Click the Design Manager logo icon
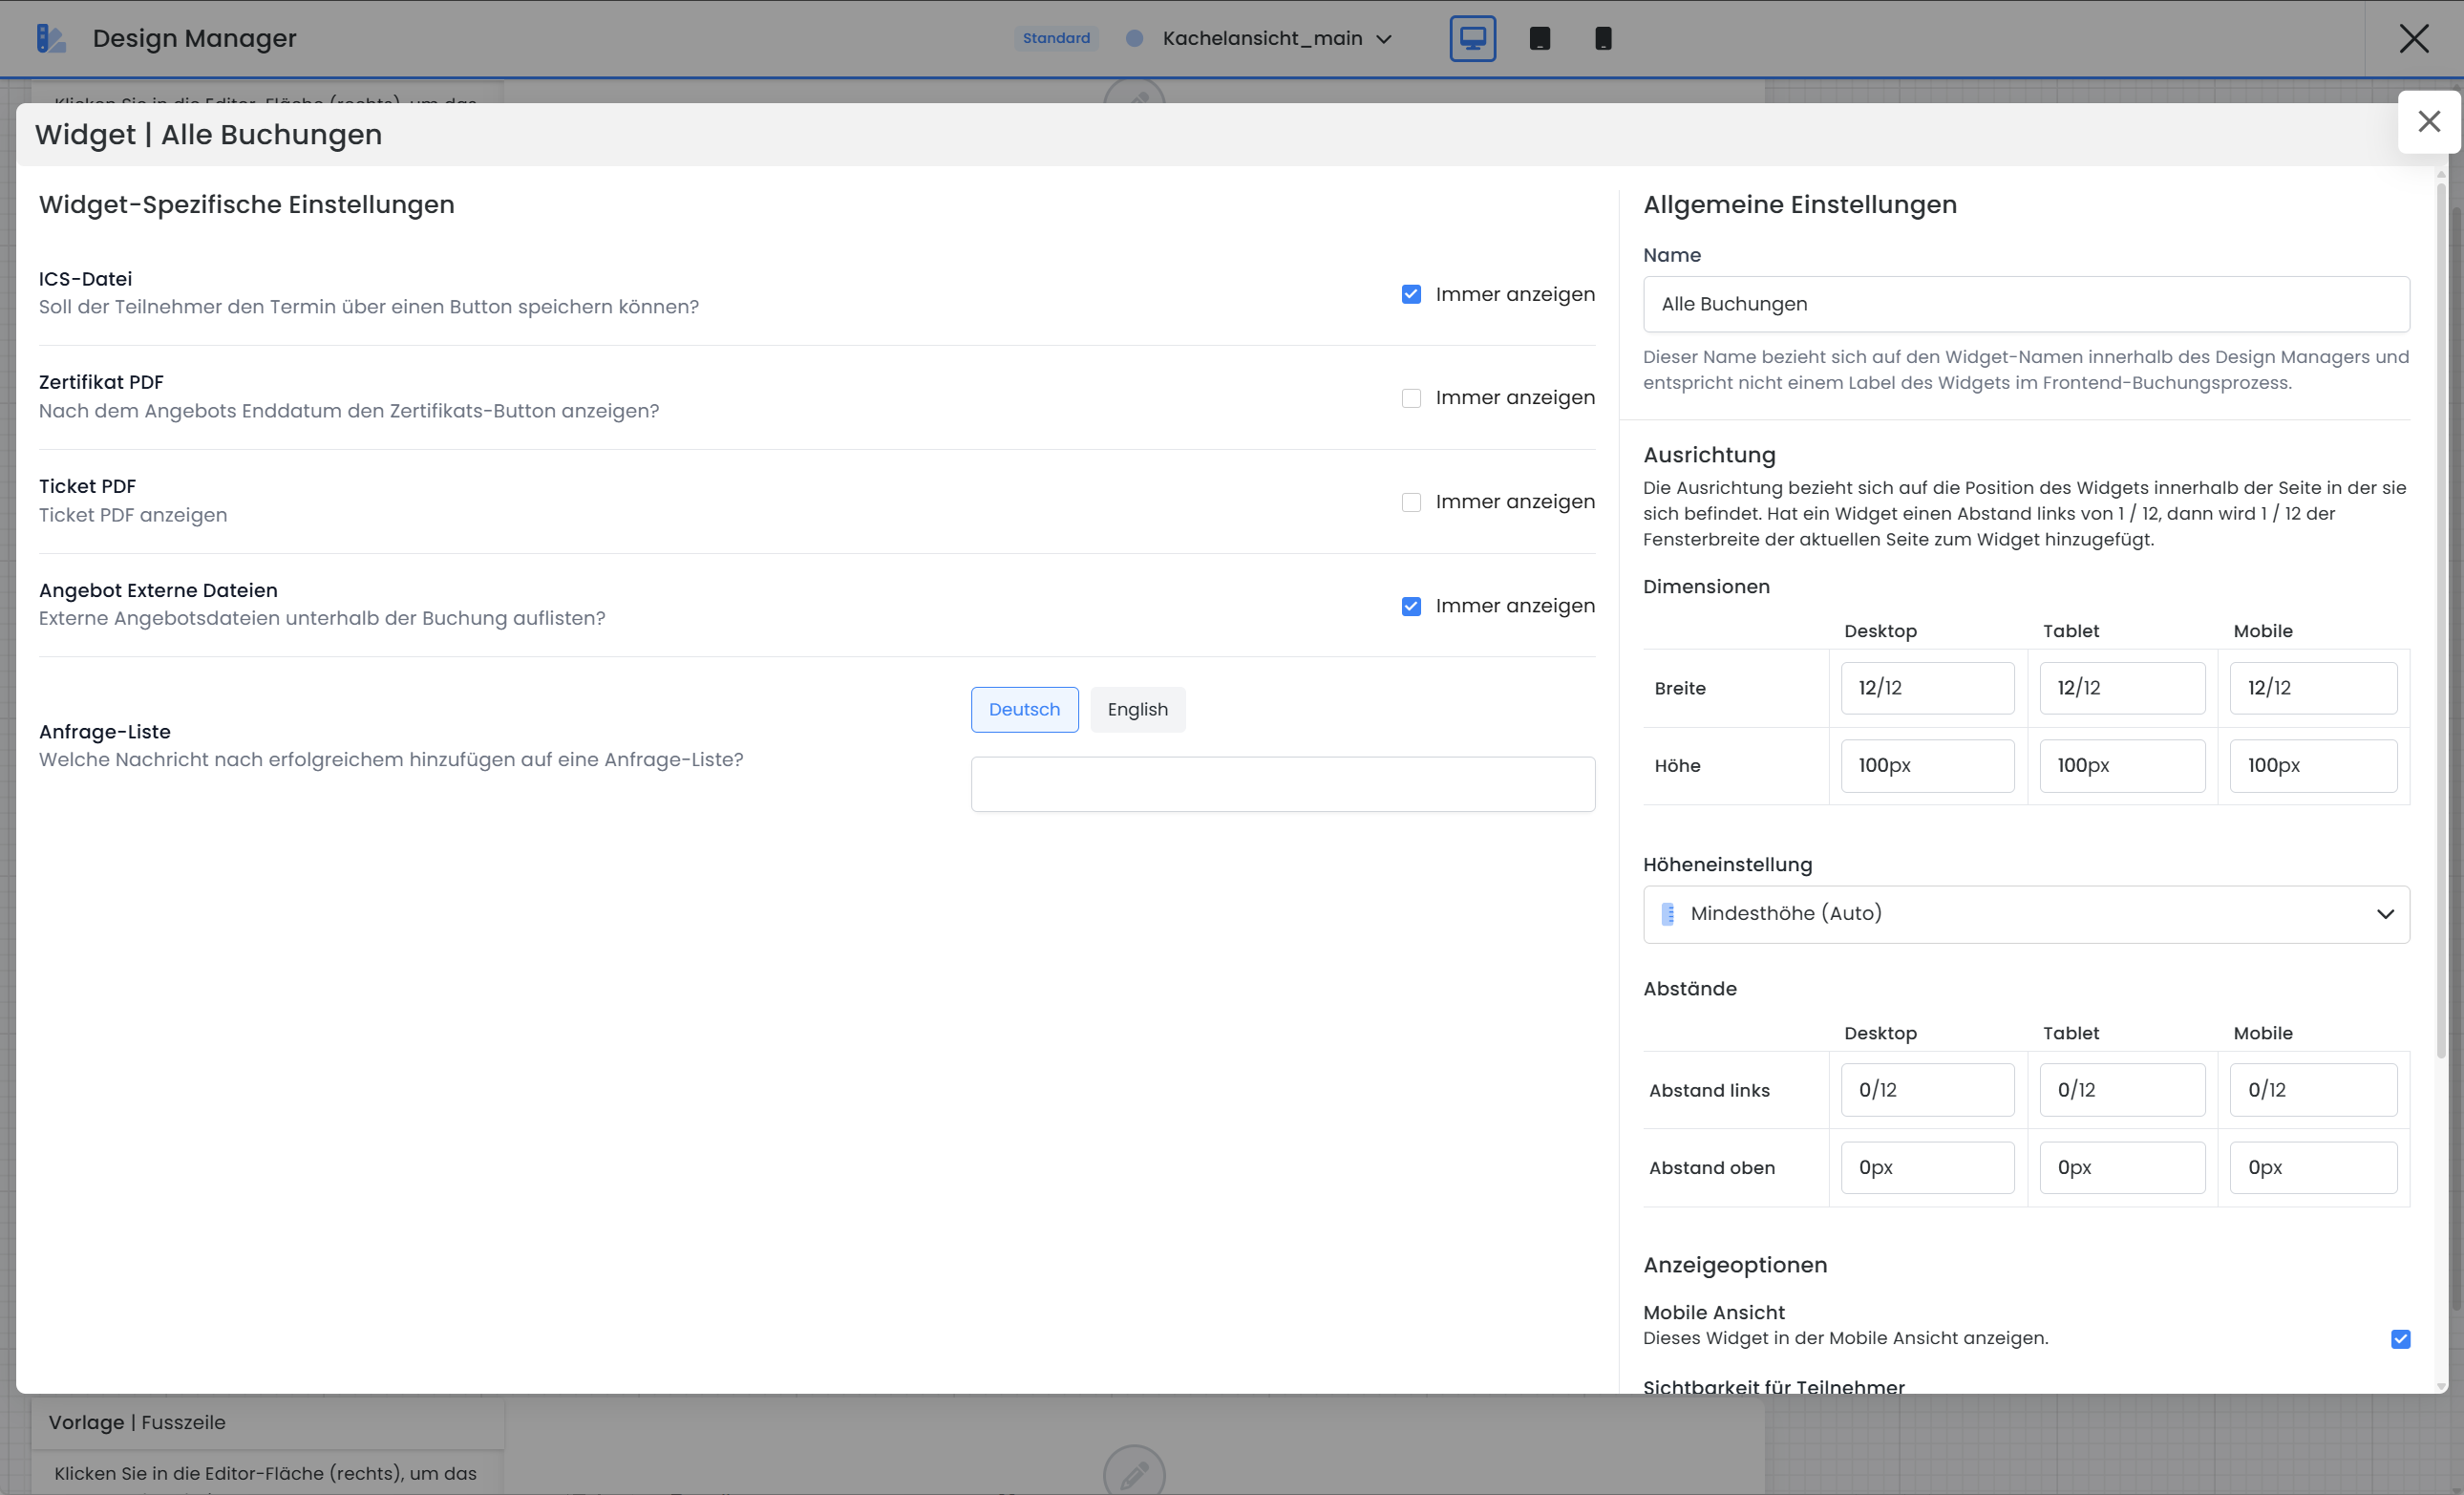Screen dimensions: 2464x1495 point(50,39)
